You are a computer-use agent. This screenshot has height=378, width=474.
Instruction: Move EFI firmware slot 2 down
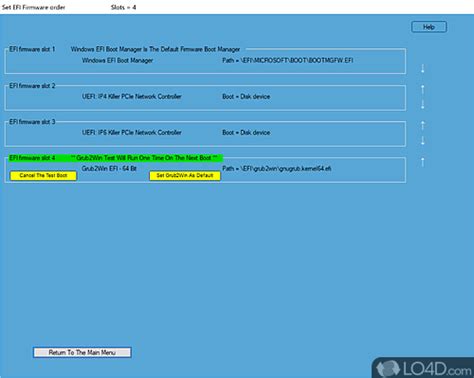(423, 104)
